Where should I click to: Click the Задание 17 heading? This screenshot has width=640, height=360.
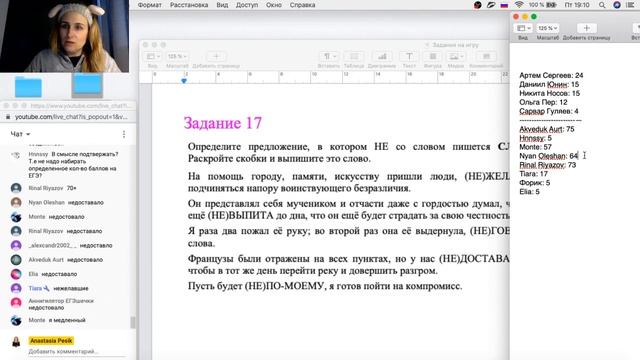223,123
